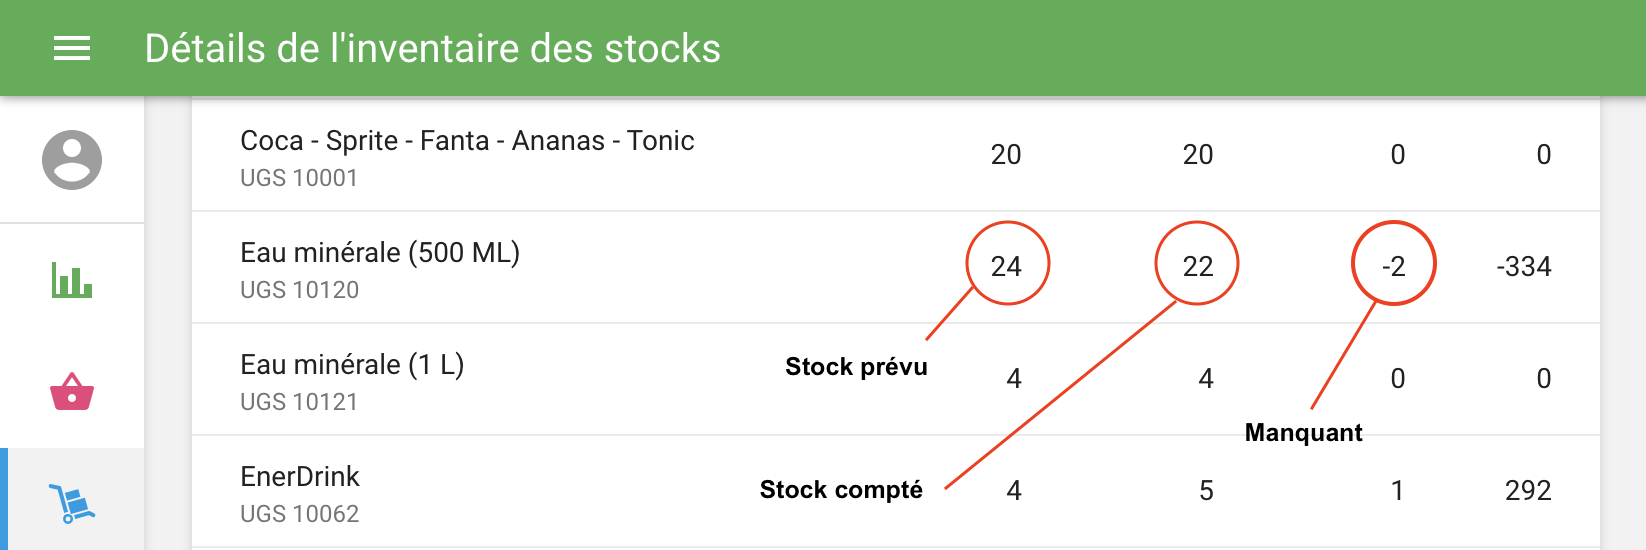This screenshot has width=1646, height=550.
Task: Click the "Manquant" annotation label
Action: pyautogui.click(x=1303, y=433)
